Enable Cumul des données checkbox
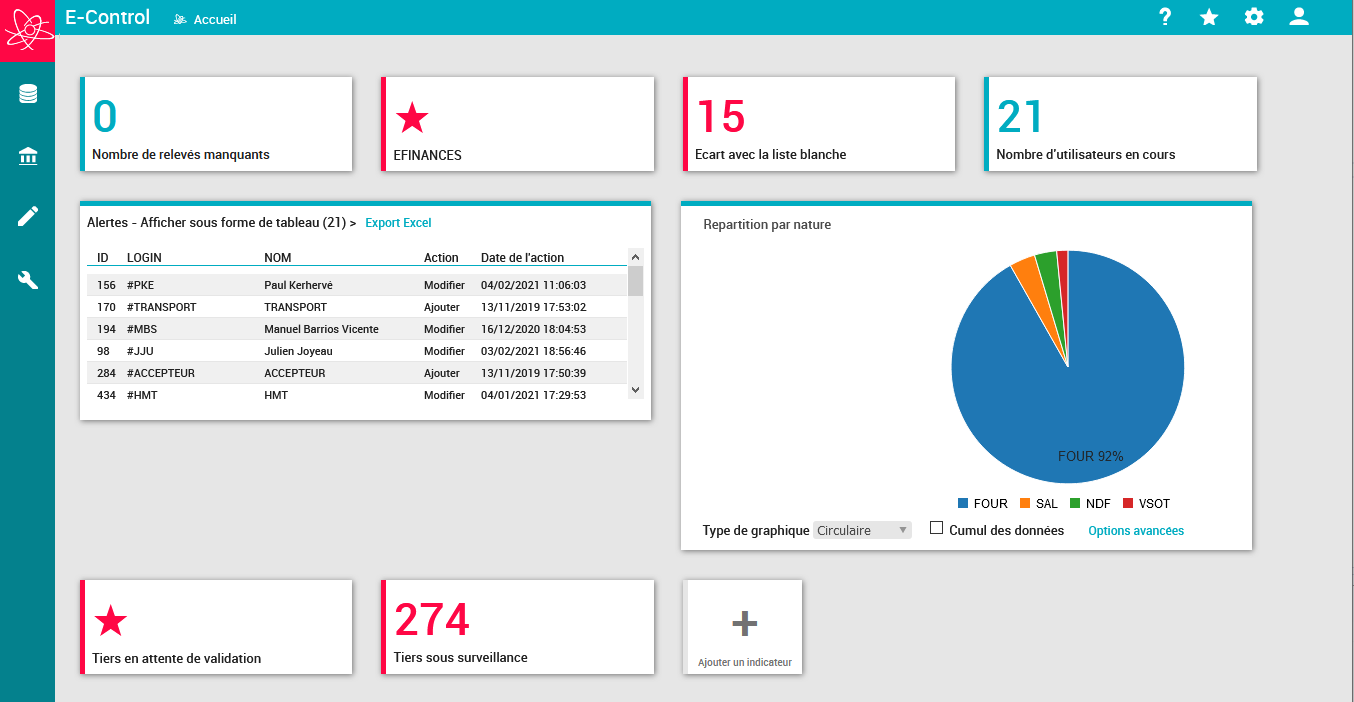The width and height of the screenshot is (1354, 702). 937,528
